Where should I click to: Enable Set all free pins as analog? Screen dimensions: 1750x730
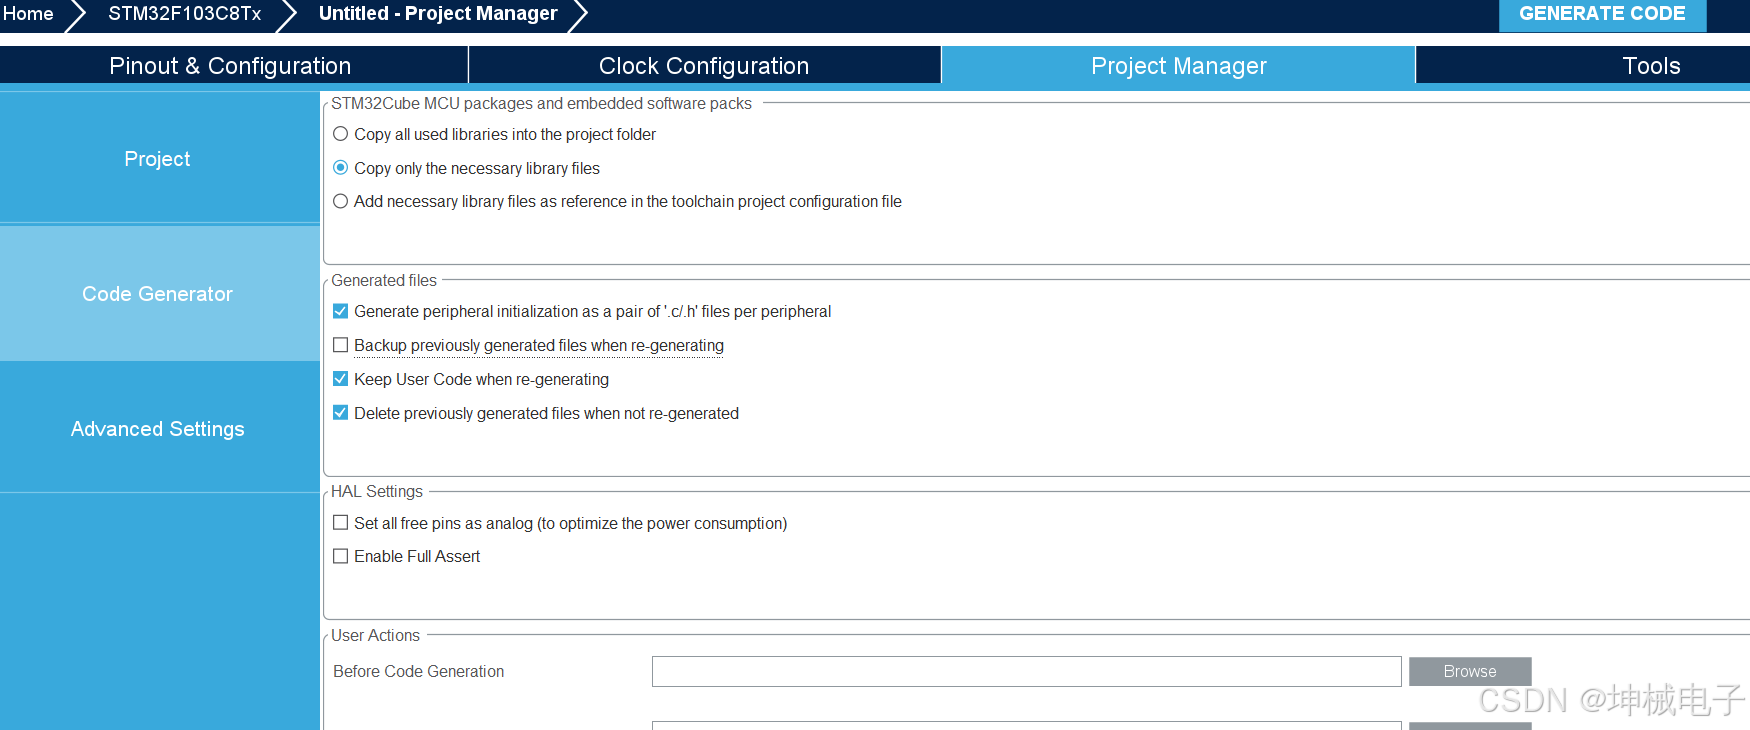coord(341,523)
